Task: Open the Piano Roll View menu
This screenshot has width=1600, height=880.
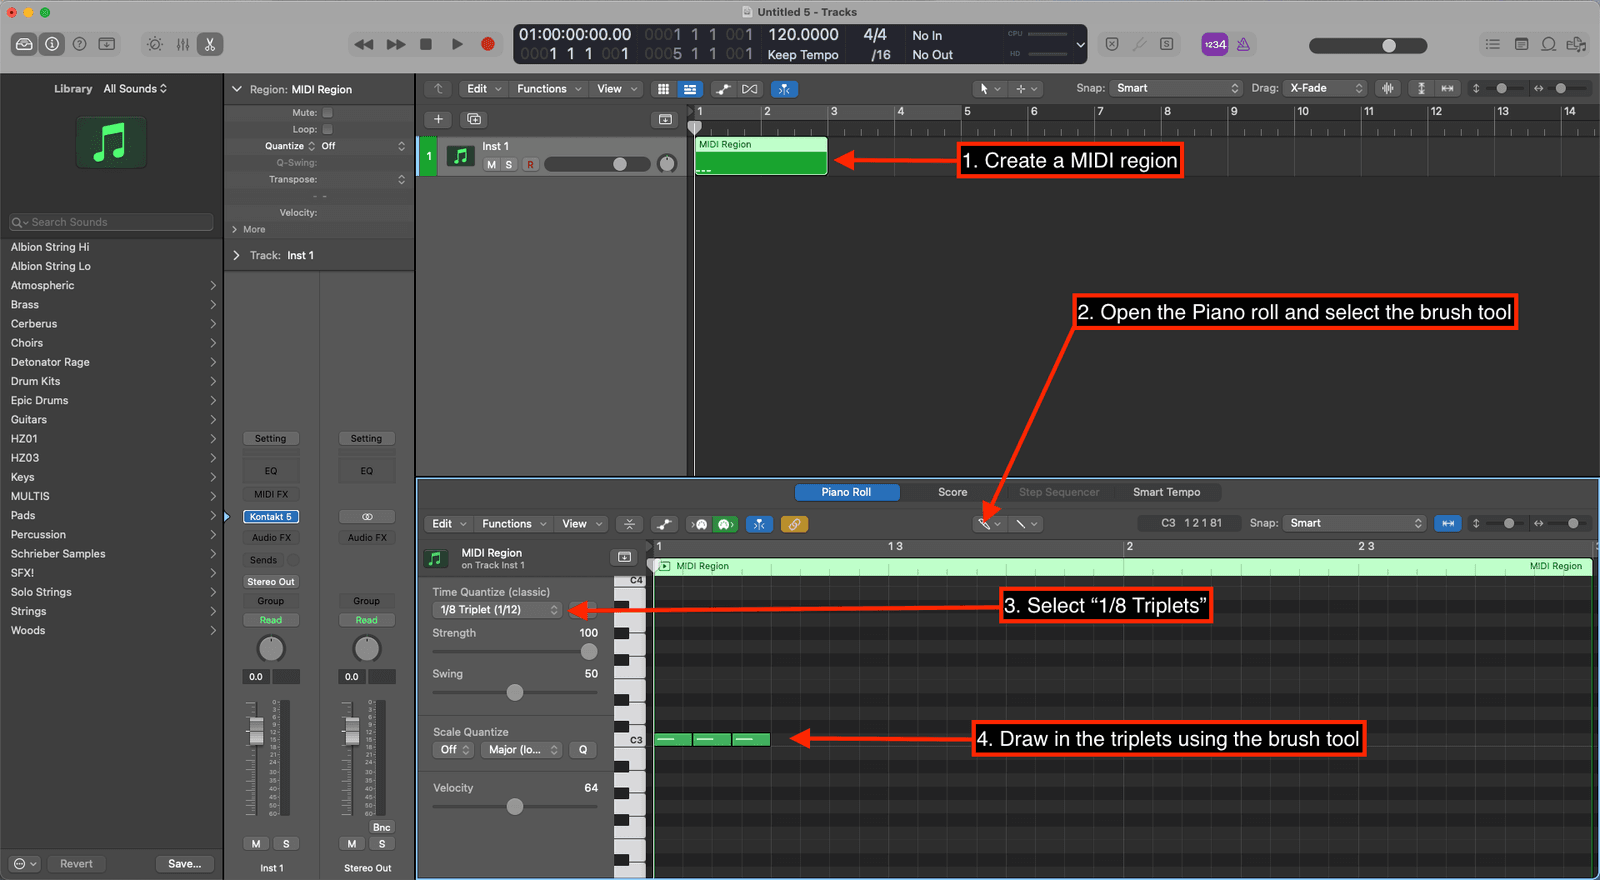Action: pyautogui.click(x=582, y=524)
